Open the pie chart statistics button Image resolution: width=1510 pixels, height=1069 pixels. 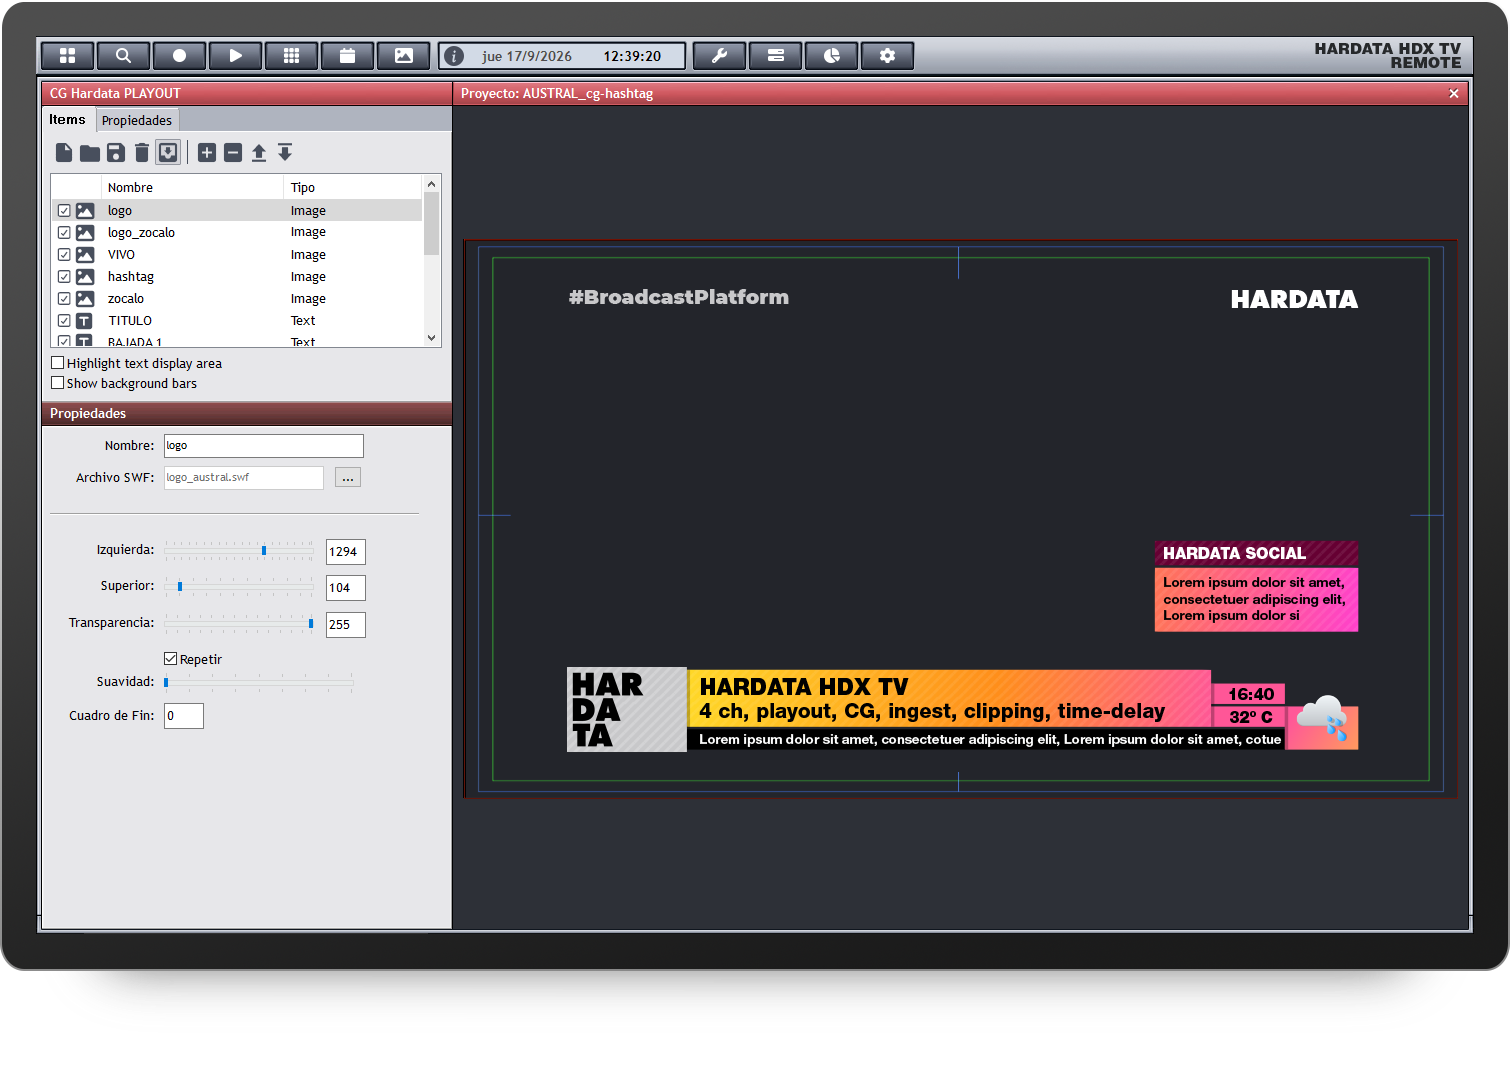(831, 56)
